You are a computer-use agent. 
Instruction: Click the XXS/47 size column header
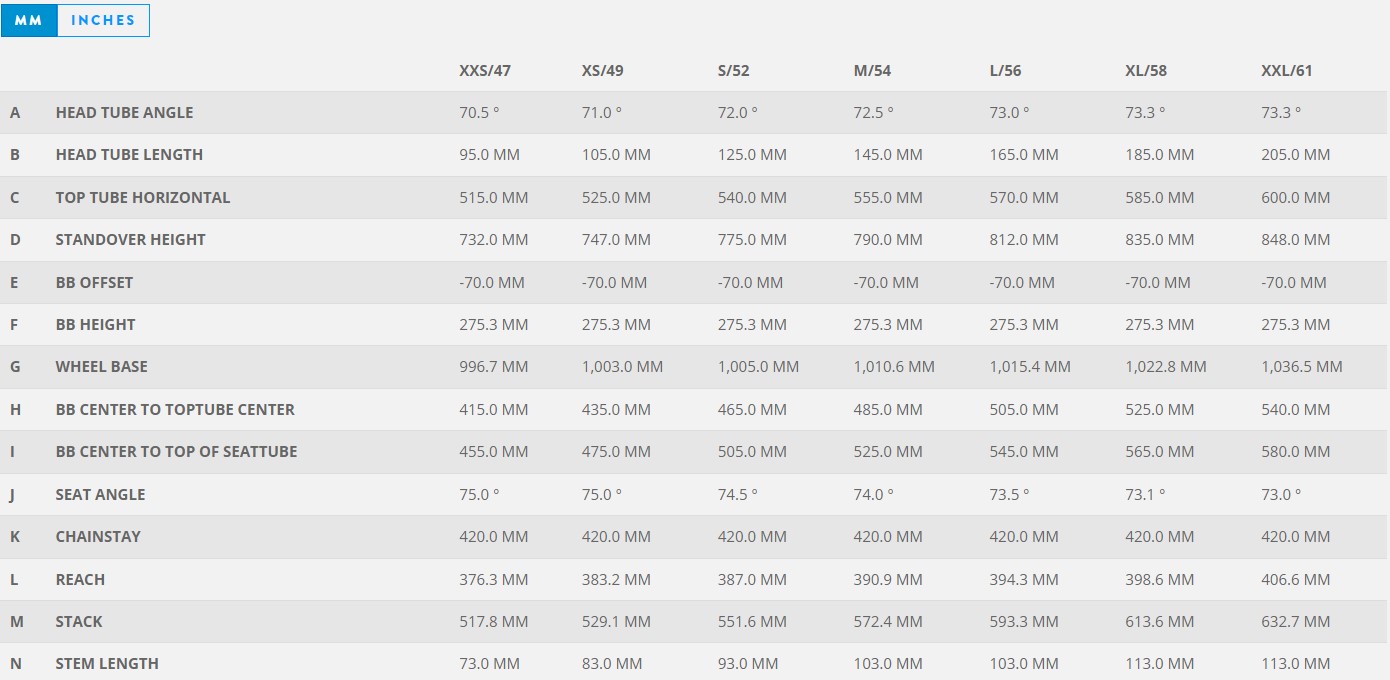(x=485, y=70)
